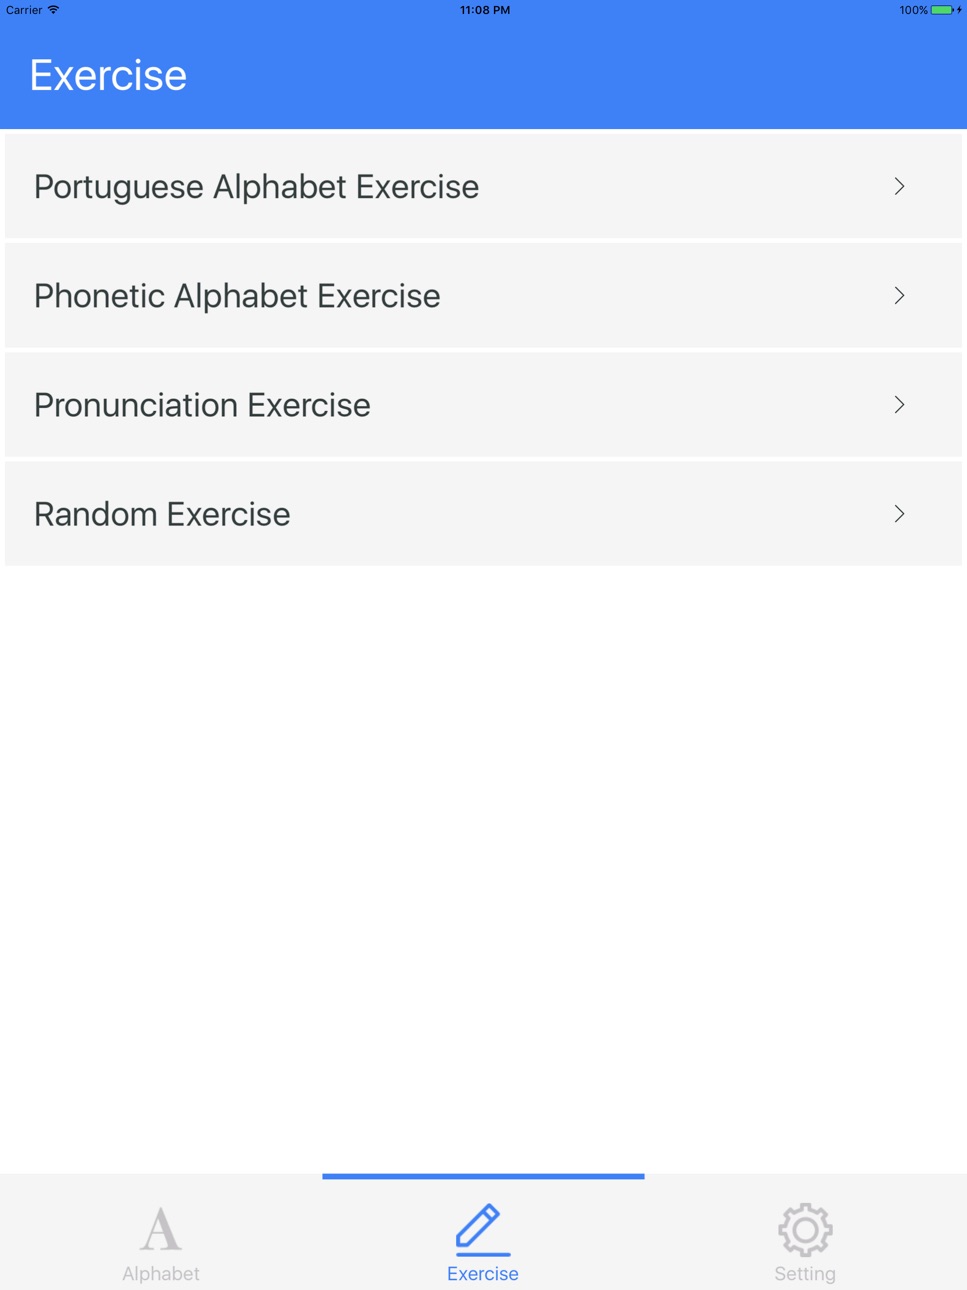This screenshot has width=967, height=1290.
Task: Click the Wi-Fi signal icon
Action: 54,10
